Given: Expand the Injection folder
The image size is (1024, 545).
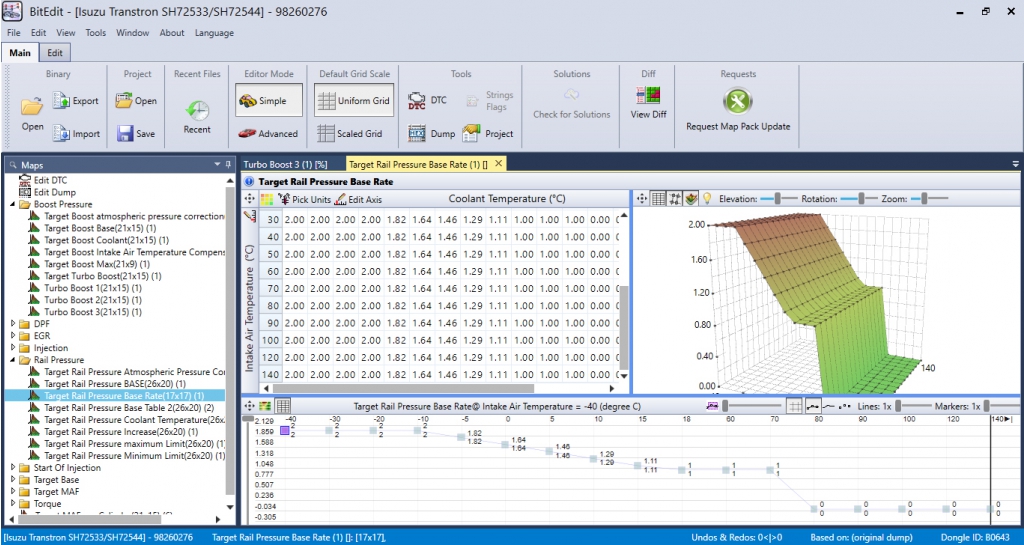Looking at the screenshot, I should click(13, 348).
